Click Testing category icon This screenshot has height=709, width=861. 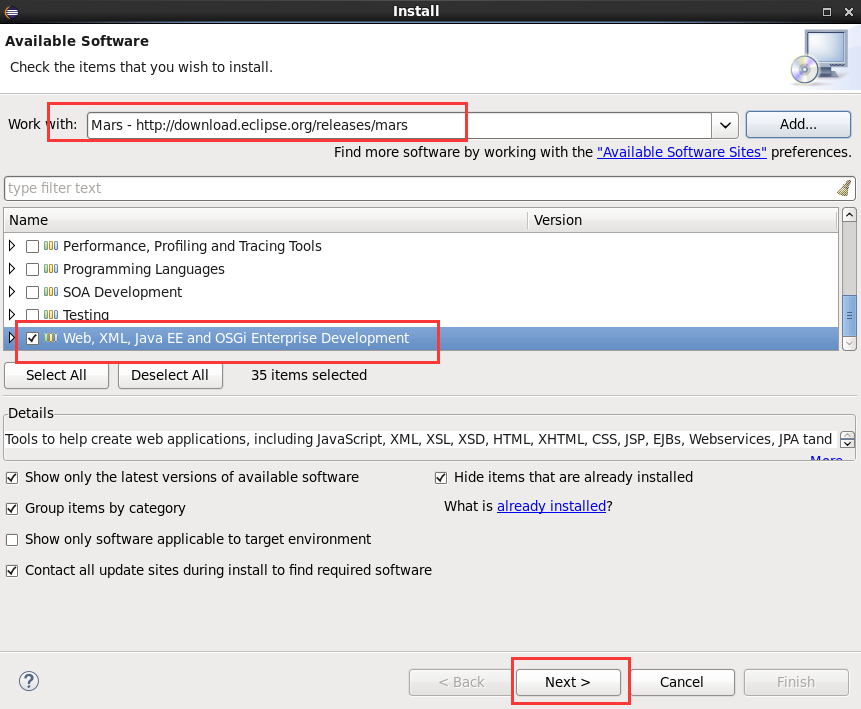click(x=51, y=315)
